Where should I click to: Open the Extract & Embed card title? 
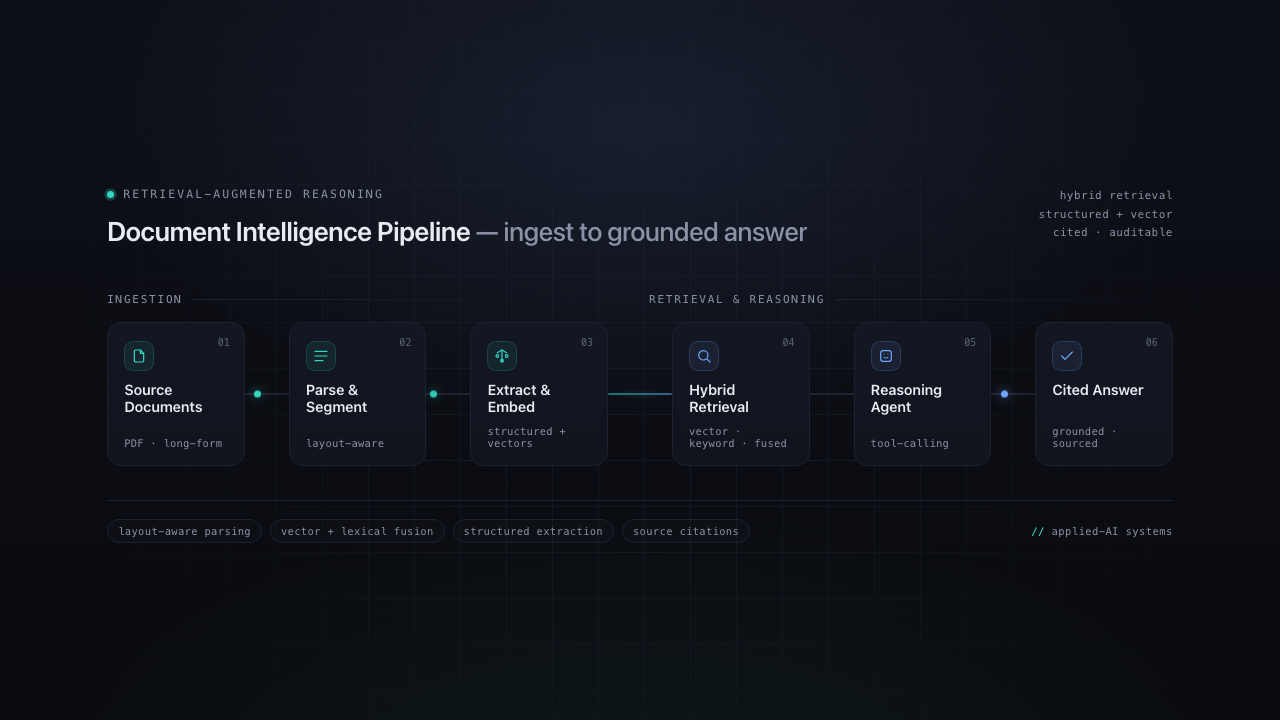point(519,398)
